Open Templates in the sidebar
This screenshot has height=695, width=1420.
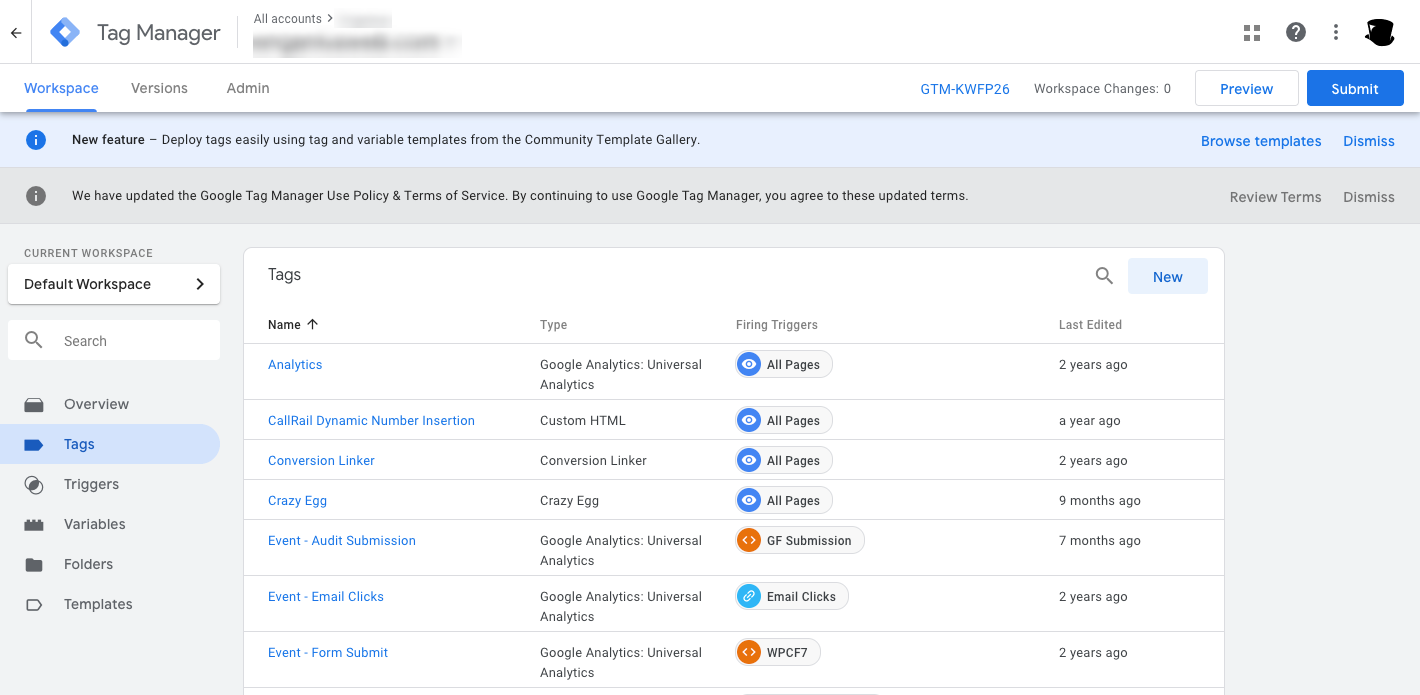[x=98, y=604]
